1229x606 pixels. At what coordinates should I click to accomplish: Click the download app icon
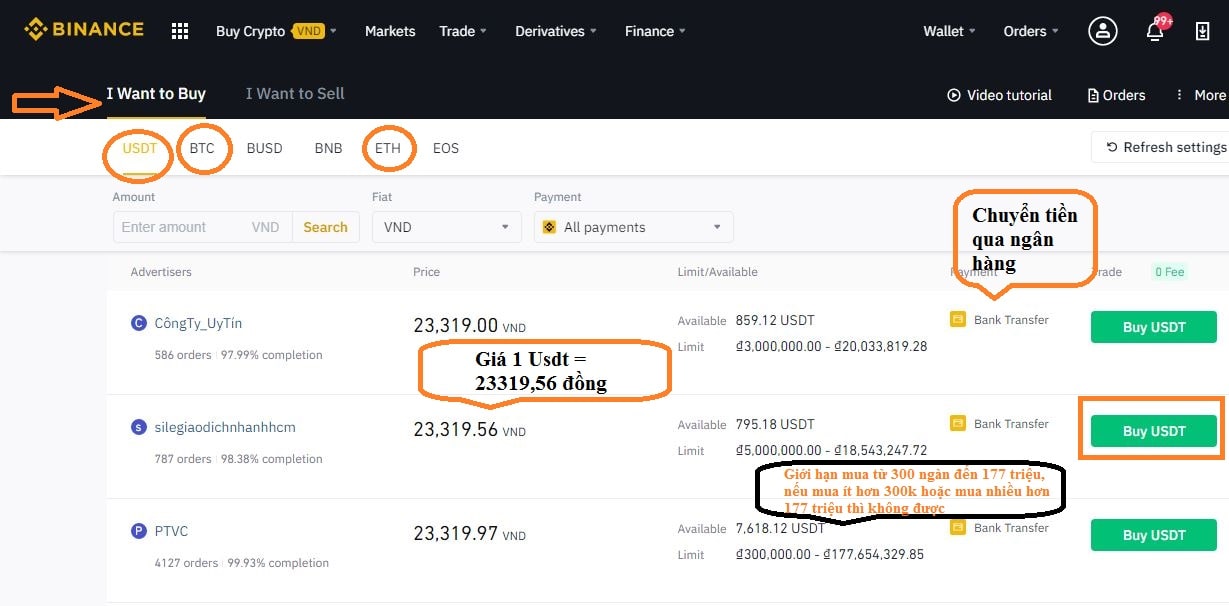1203,31
